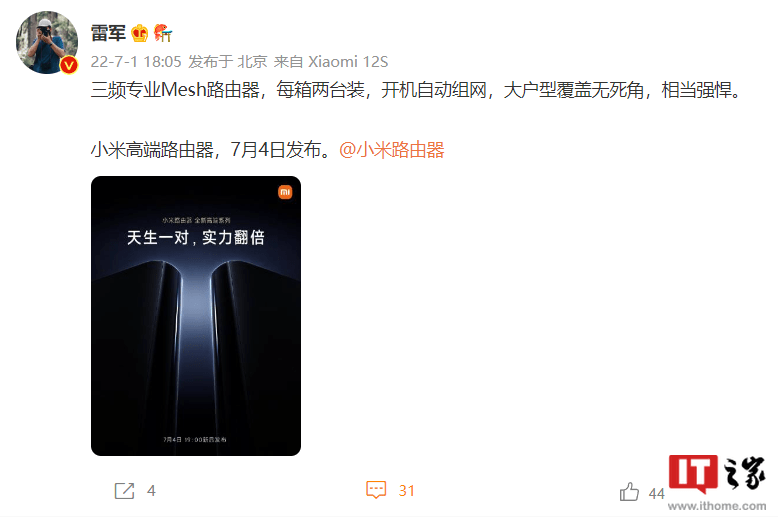This screenshot has width=778, height=522.
Task: Click the verified V badge on avatar
Action: pos(69,65)
